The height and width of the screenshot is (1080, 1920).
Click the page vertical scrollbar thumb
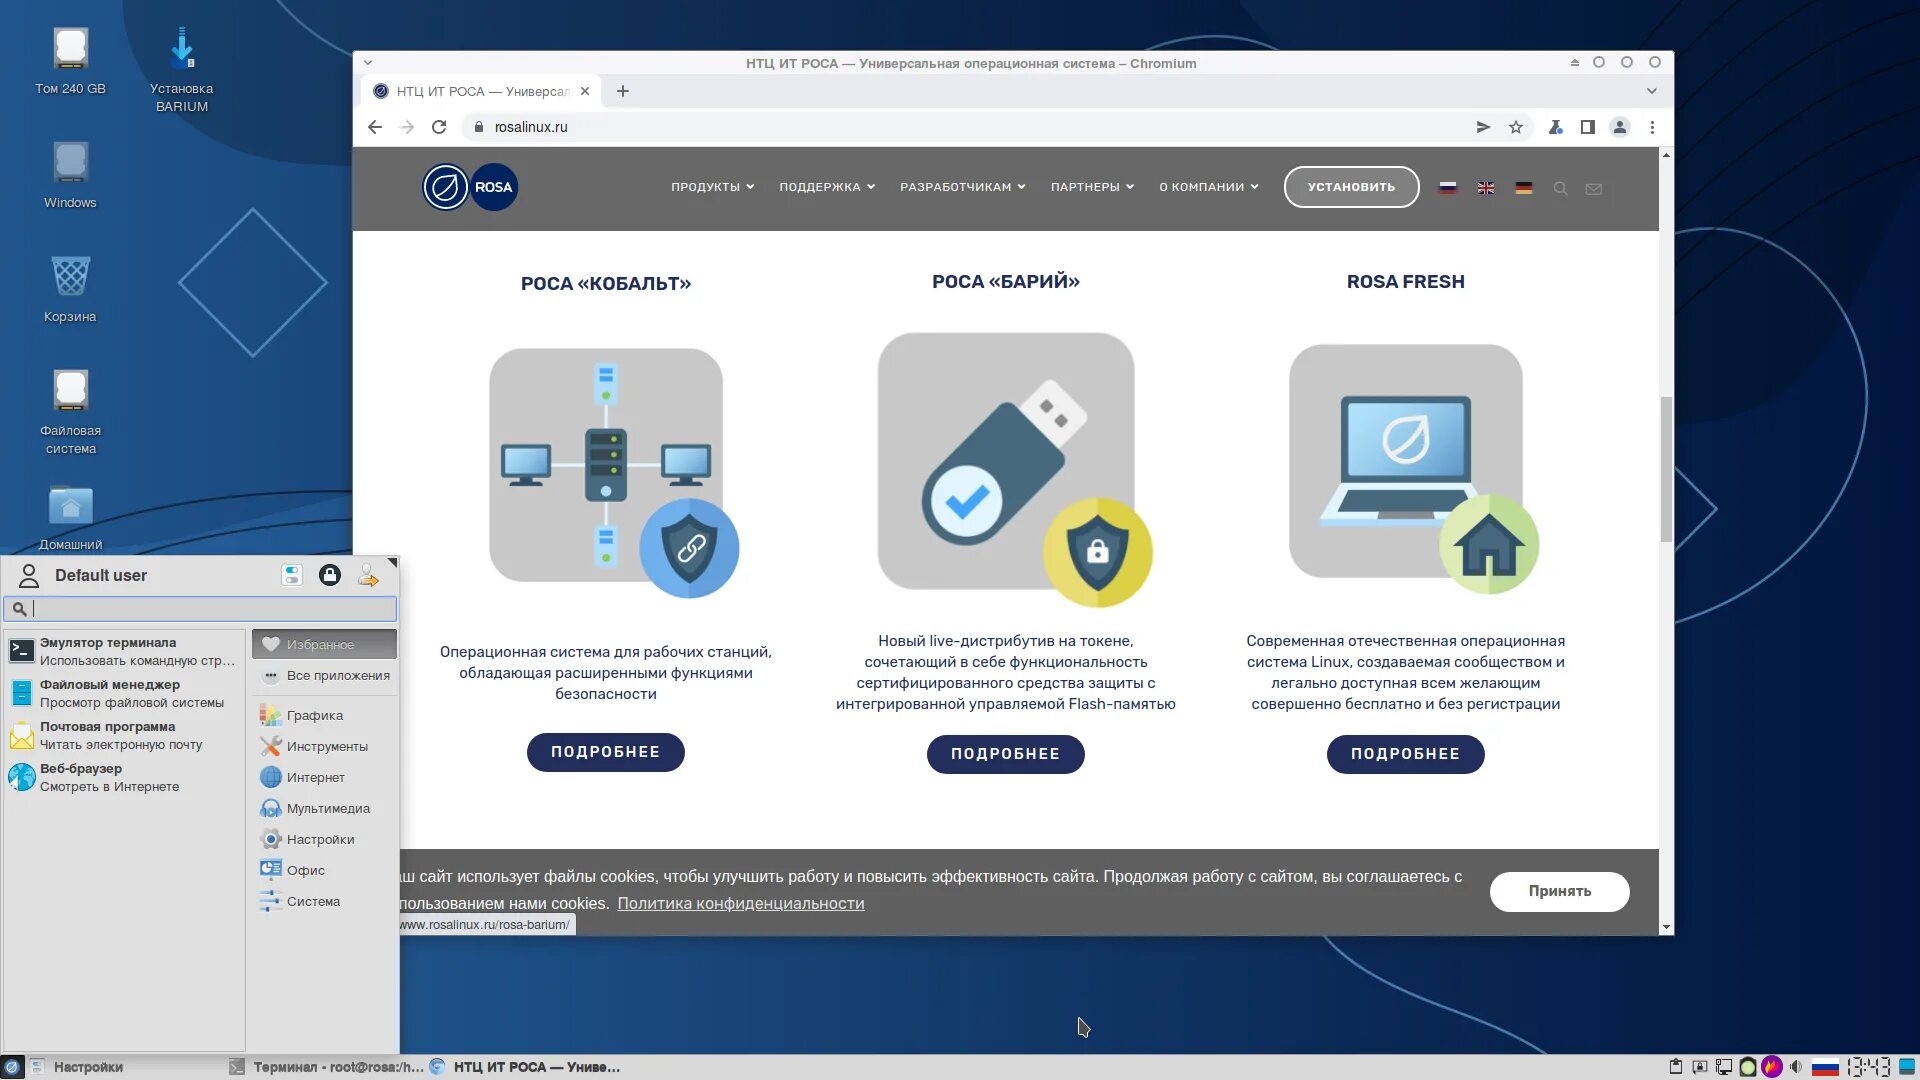(1666, 470)
